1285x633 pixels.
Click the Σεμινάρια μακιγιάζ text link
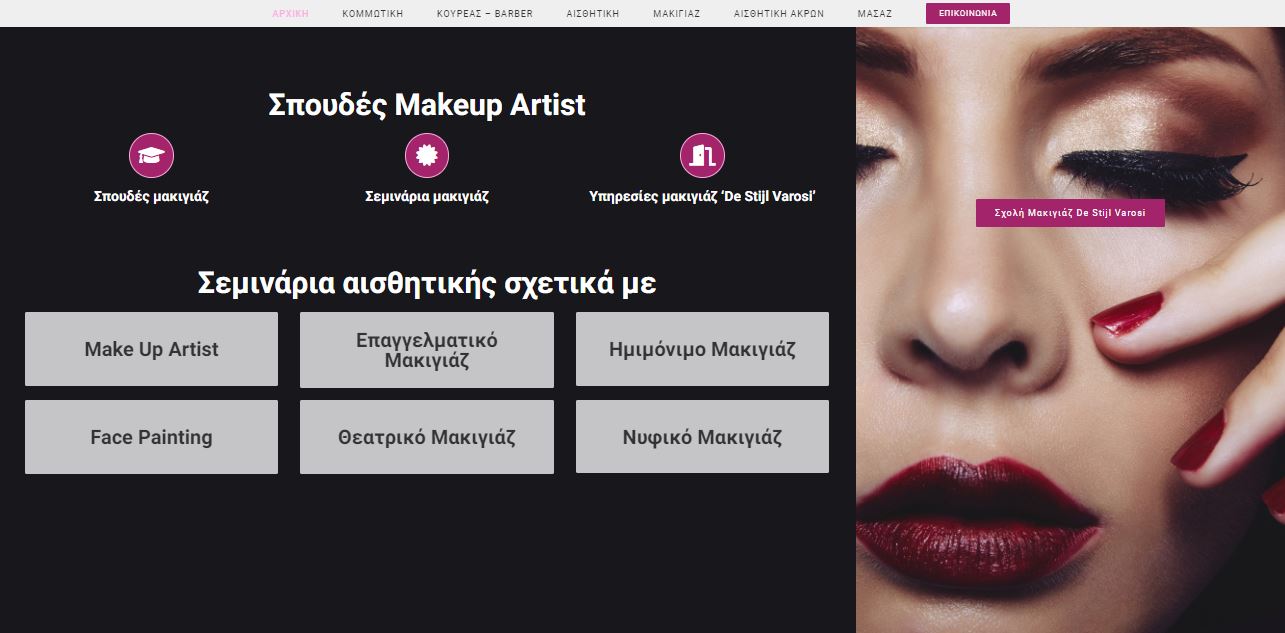pos(427,197)
